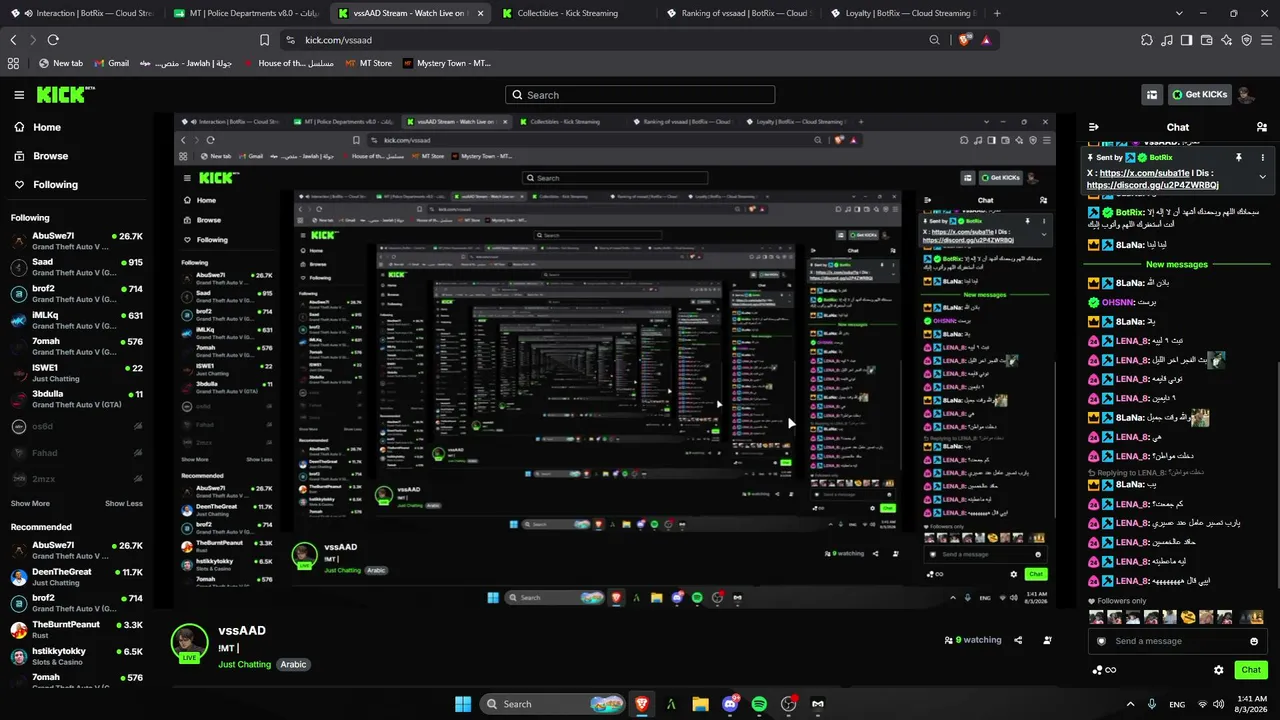The image size is (1280, 720).
Task: Open the discord.gg link in pinned message
Action: coord(1153,185)
